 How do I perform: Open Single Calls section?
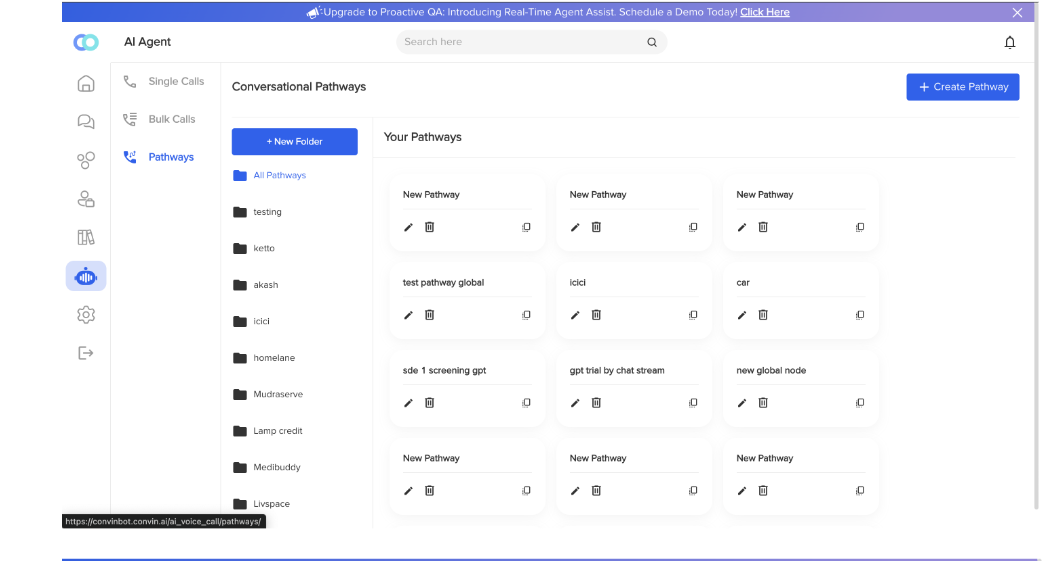[x=165, y=81]
